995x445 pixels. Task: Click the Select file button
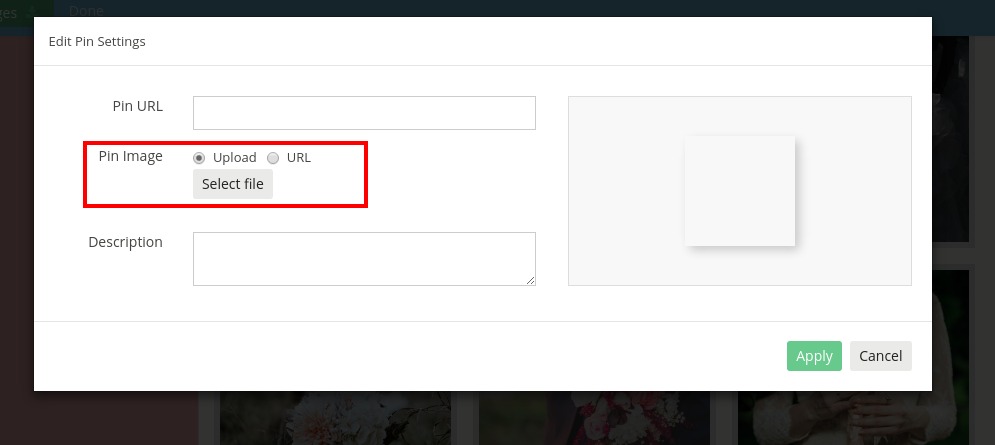click(x=233, y=184)
